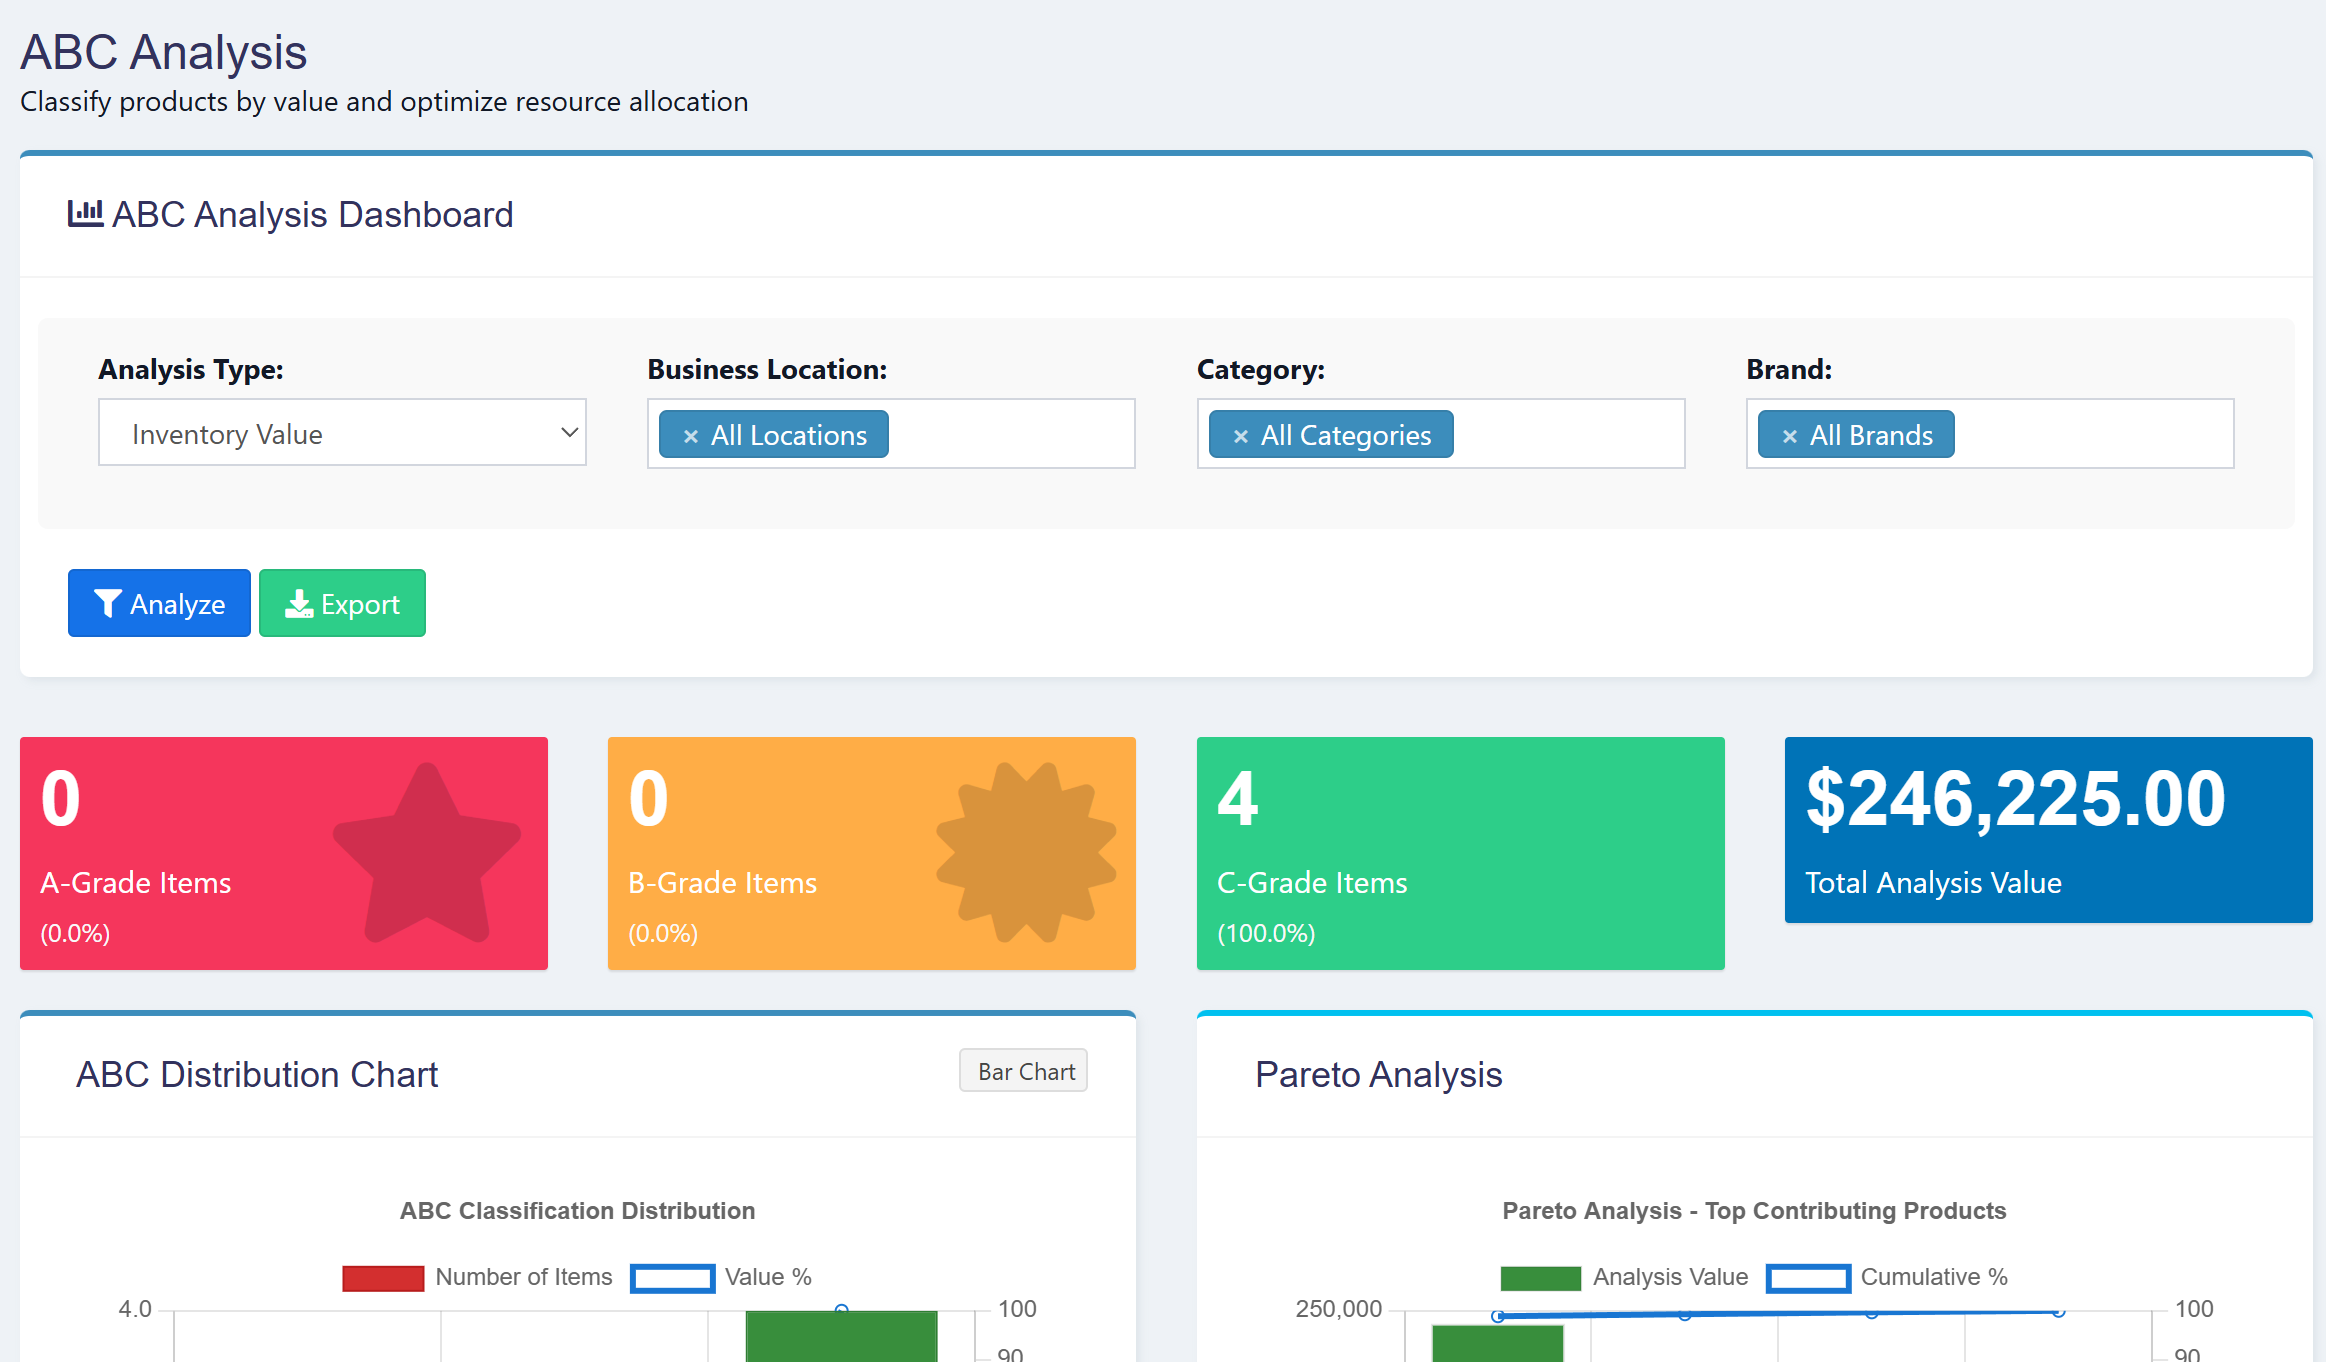Remove the All Categories tag
This screenshot has height=1362, width=2326.
tap(1240, 436)
